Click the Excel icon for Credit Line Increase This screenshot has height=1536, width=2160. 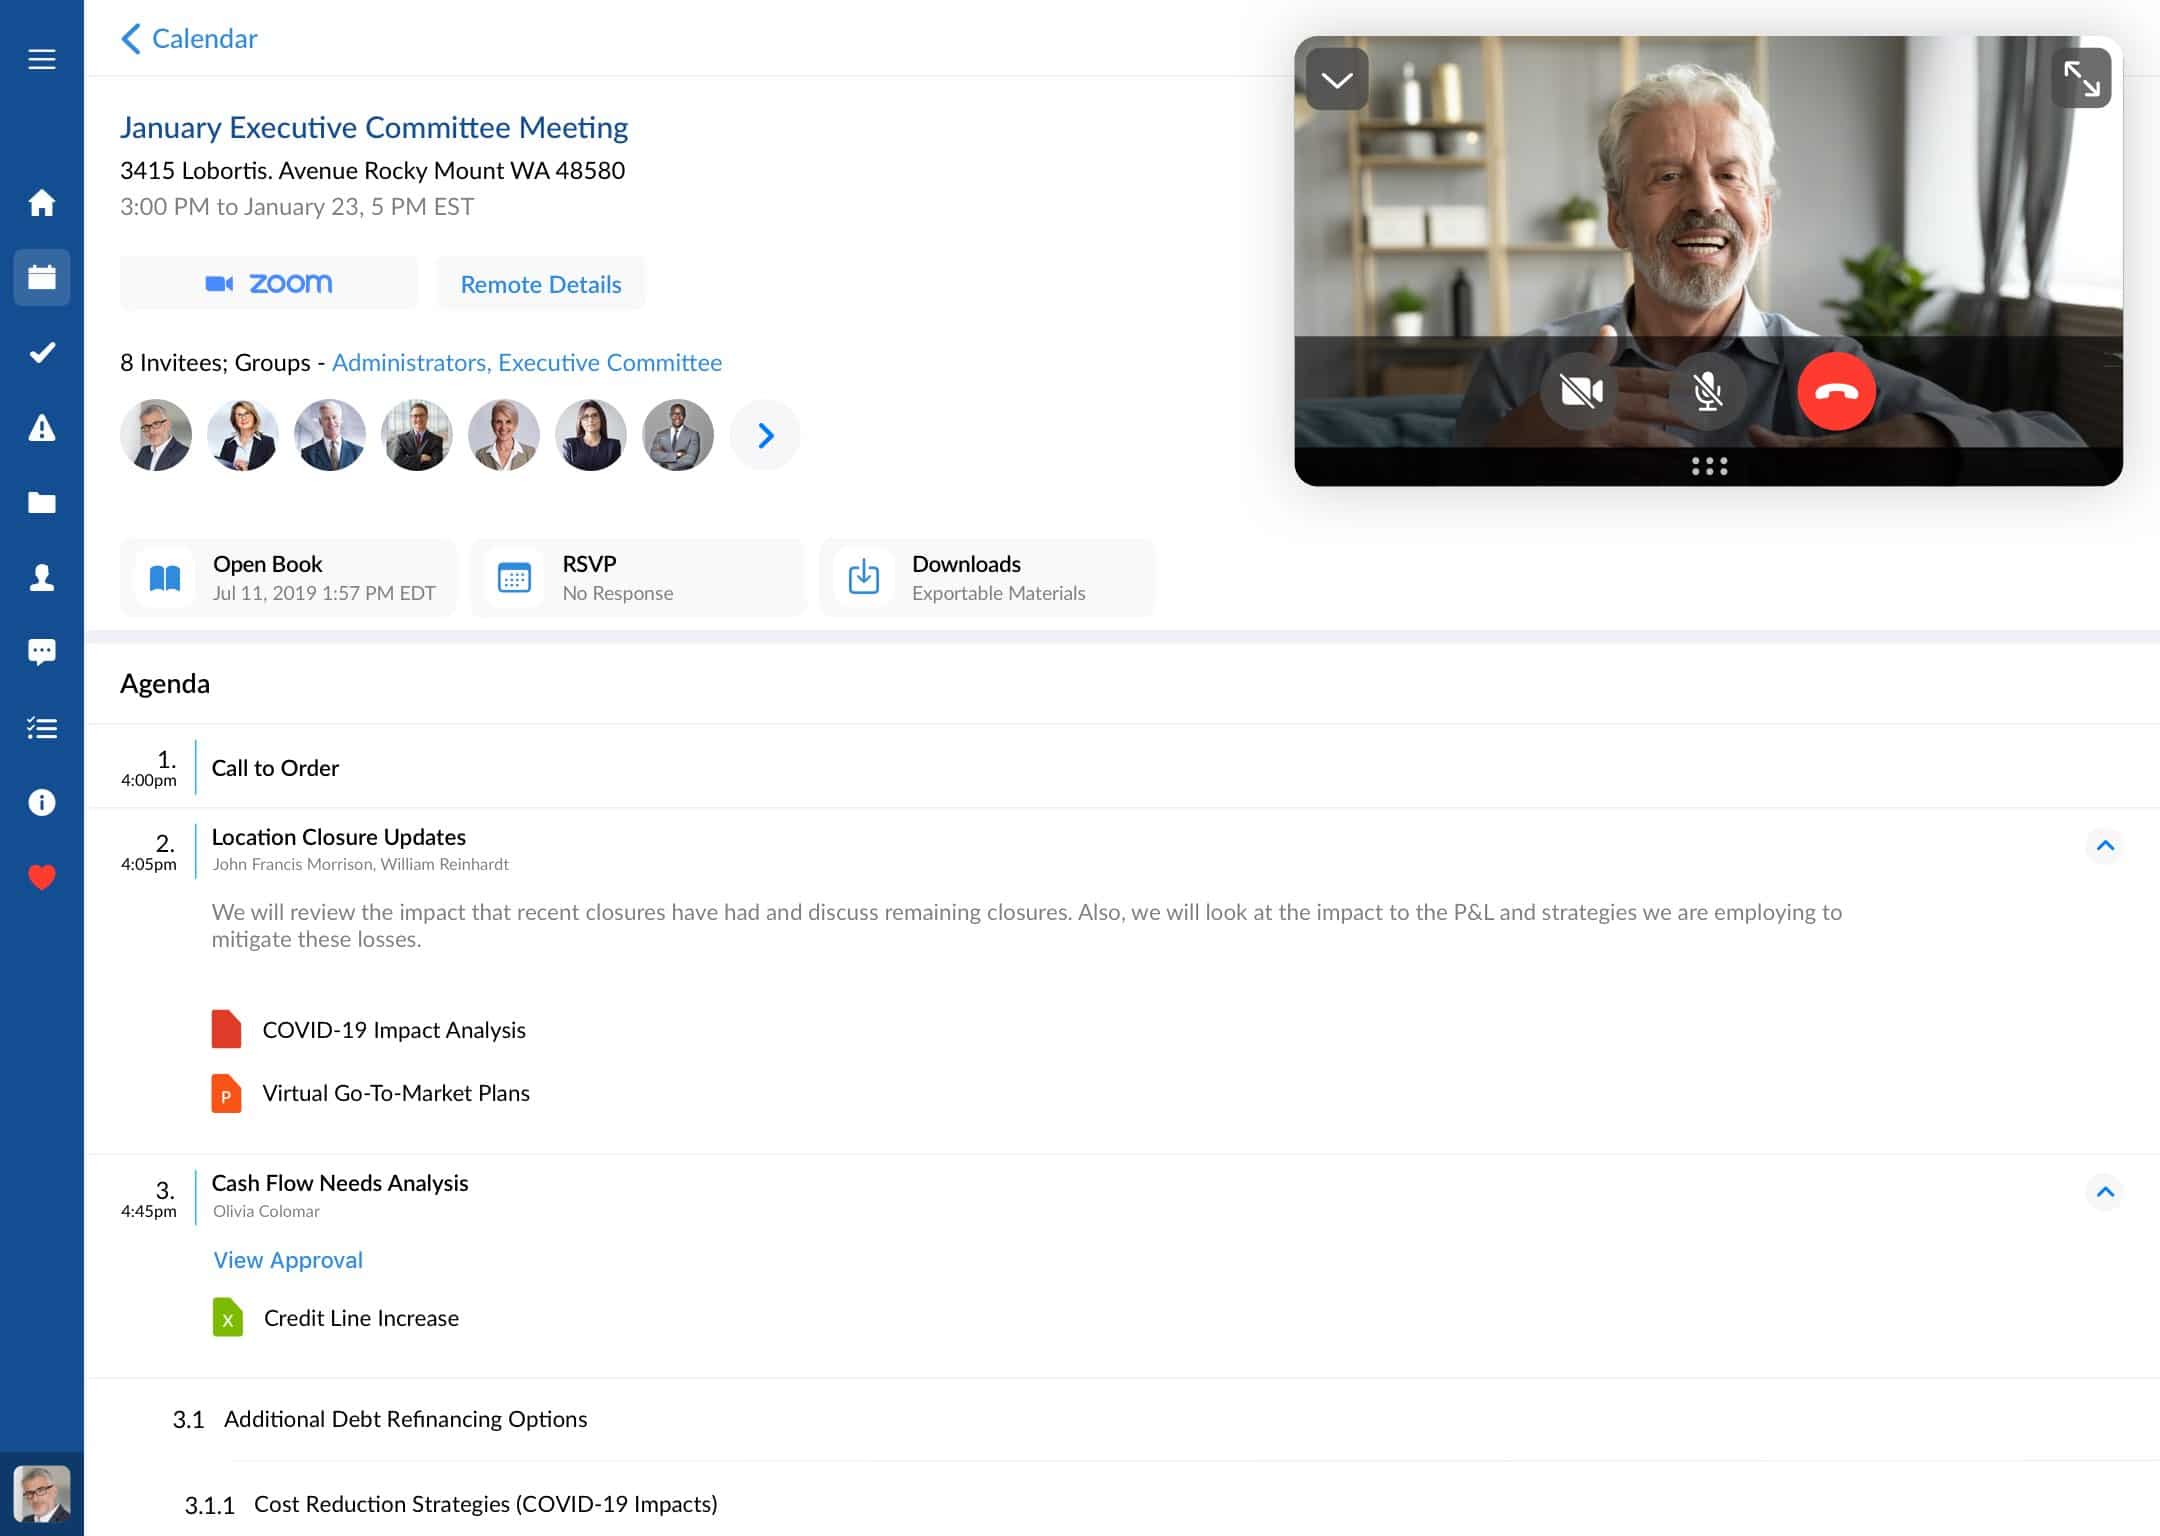point(227,1318)
